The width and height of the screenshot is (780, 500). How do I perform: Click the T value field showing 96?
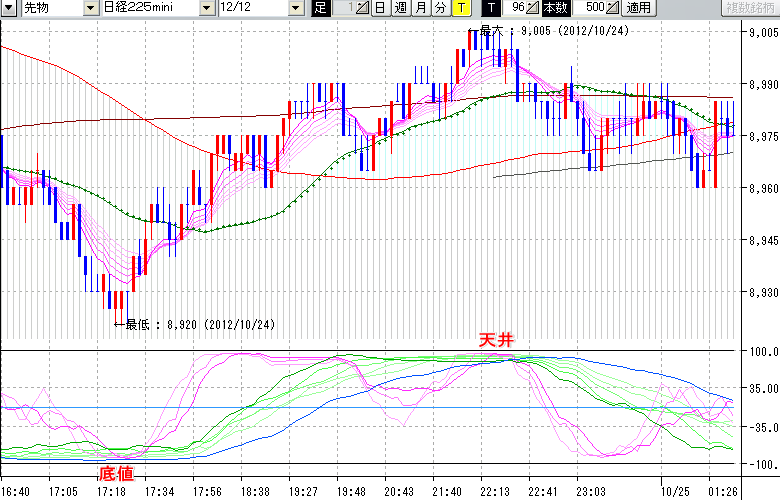click(516, 8)
